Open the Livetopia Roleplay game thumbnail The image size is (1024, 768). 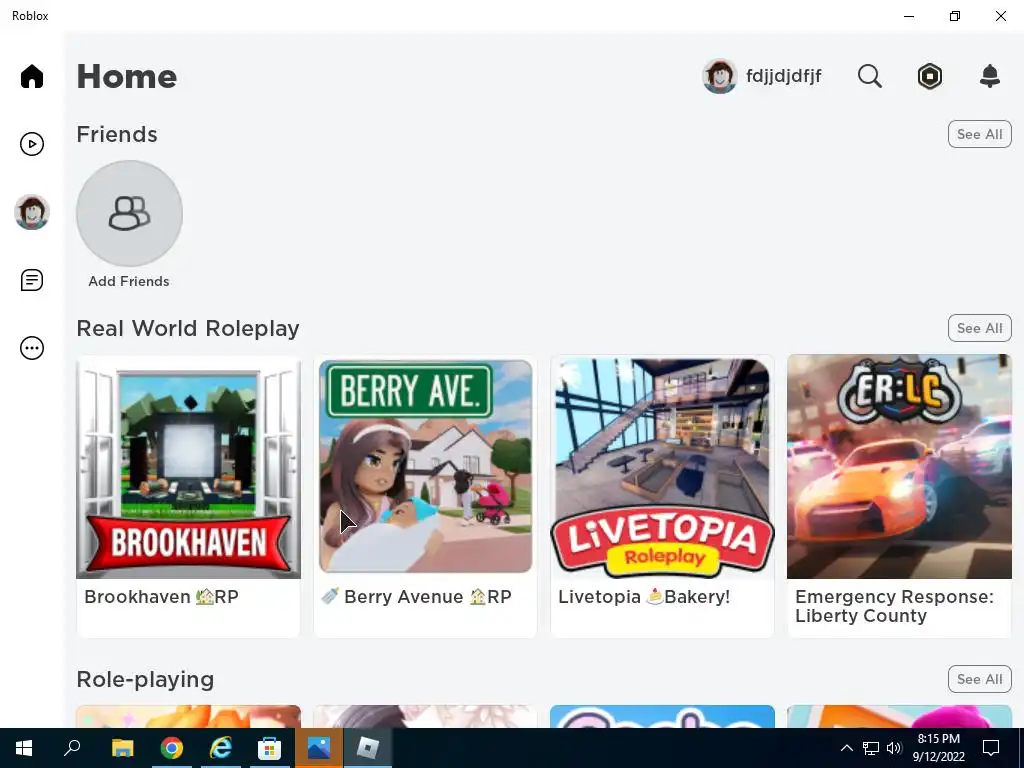coord(662,467)
